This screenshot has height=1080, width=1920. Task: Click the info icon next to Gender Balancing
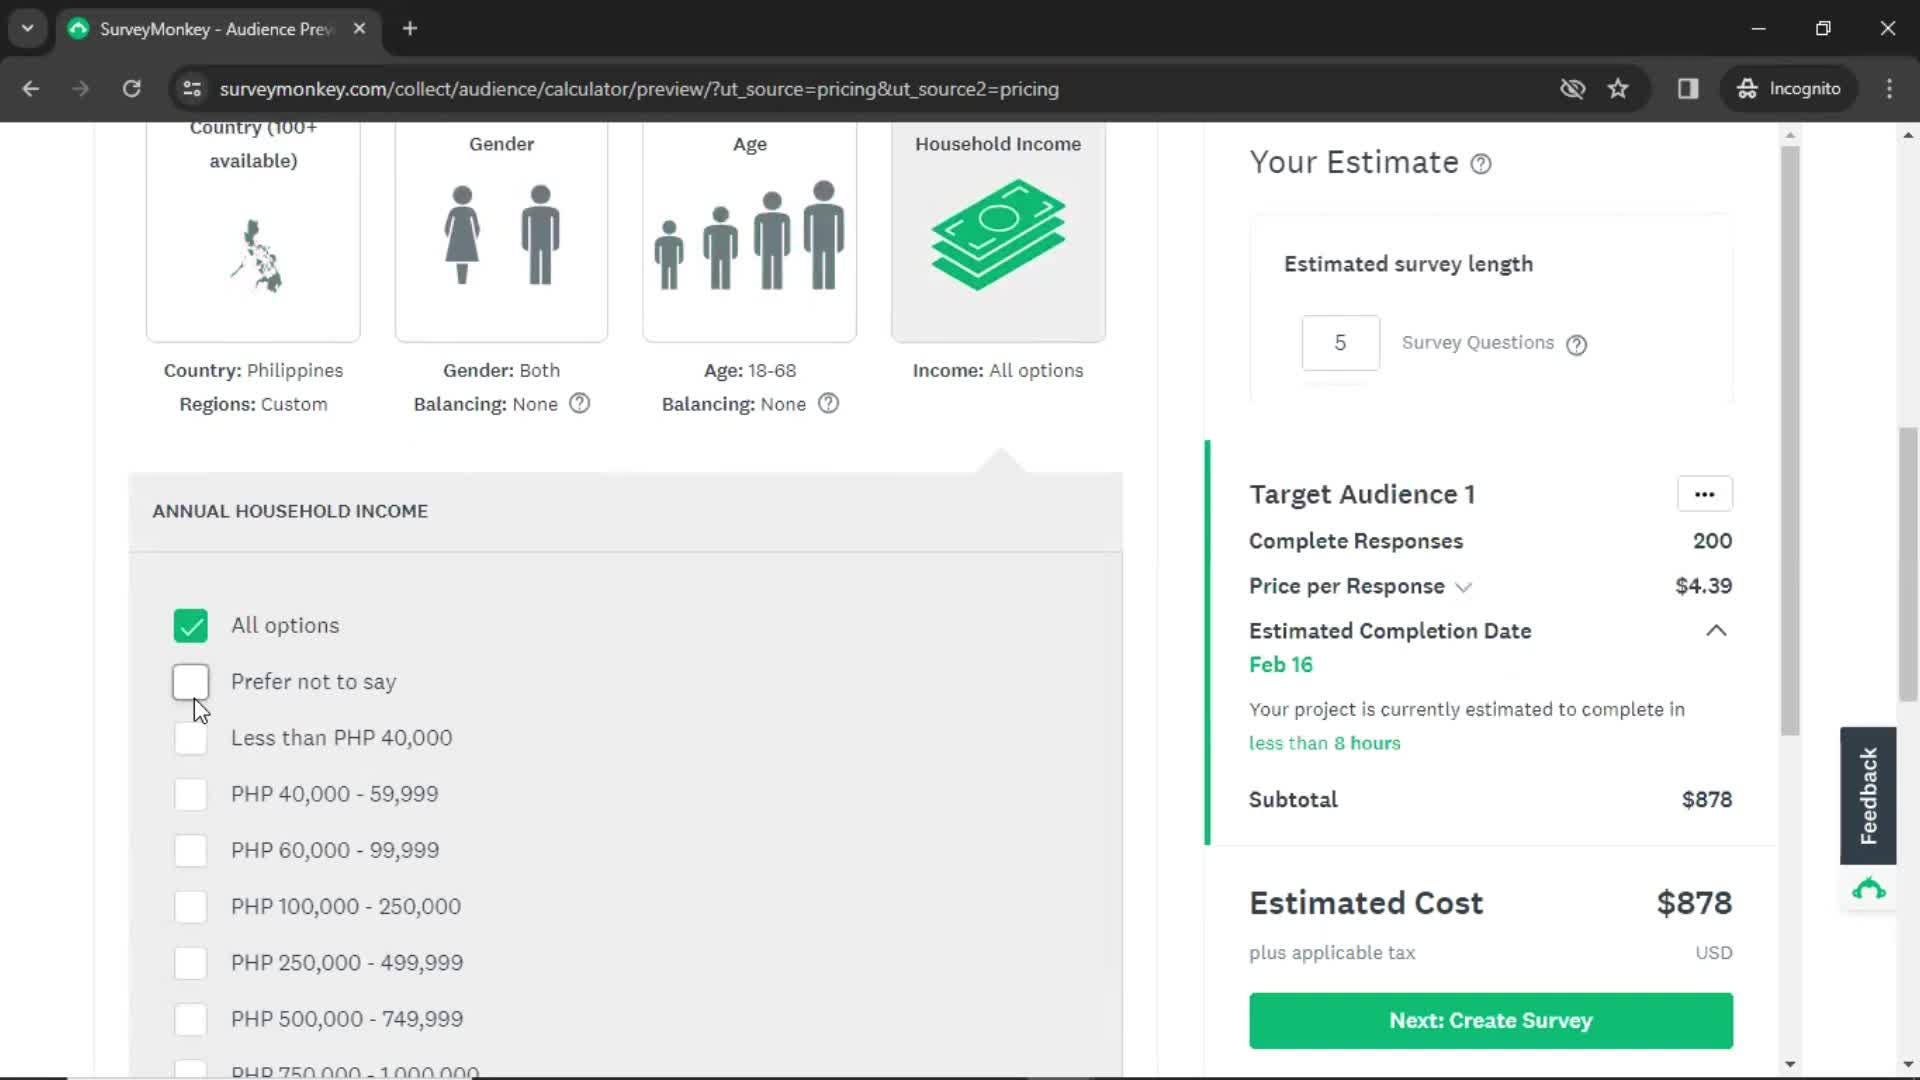(579, 404)
